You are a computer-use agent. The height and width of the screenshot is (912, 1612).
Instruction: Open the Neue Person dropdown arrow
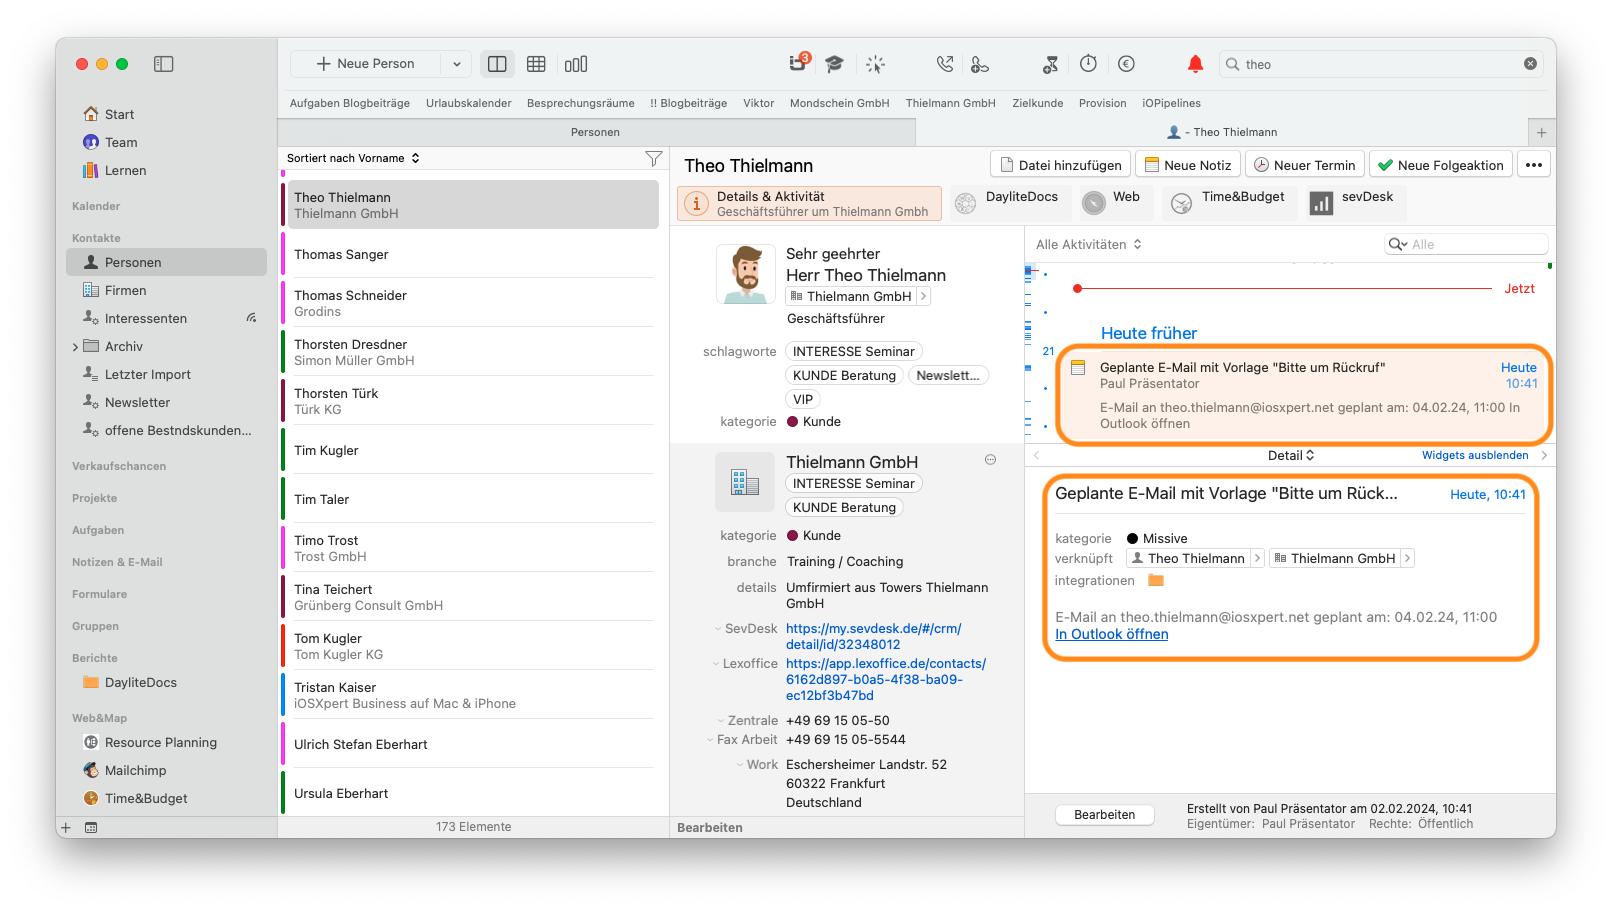pos(457,64)
